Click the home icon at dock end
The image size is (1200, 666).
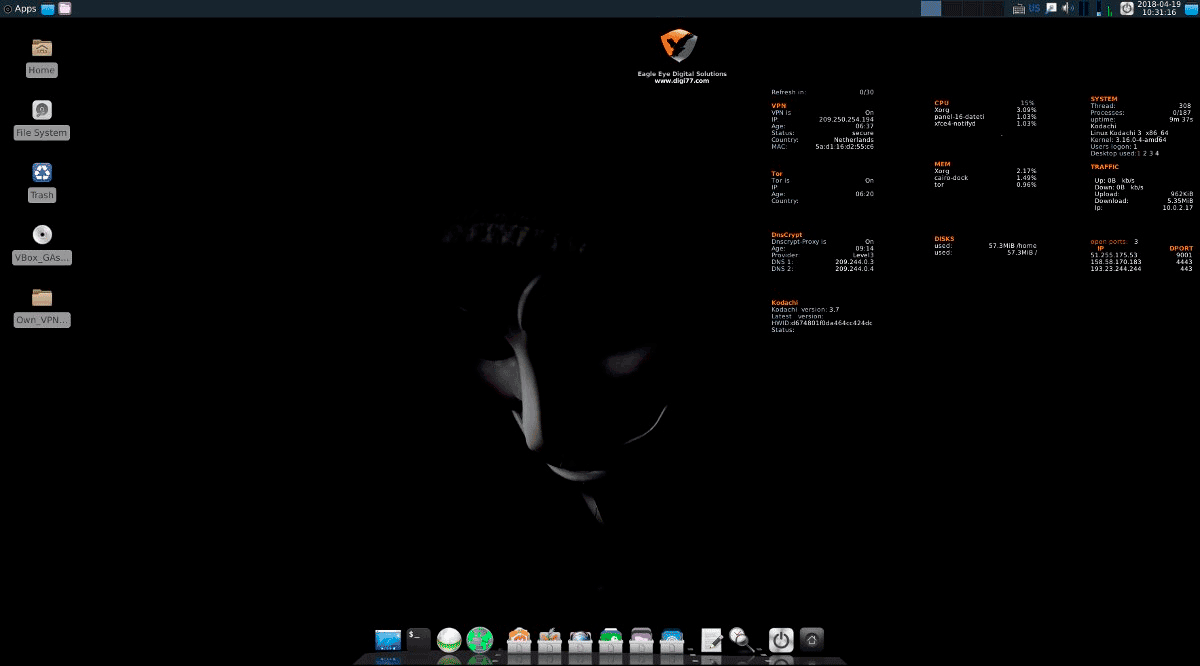(x=812, y=640)
